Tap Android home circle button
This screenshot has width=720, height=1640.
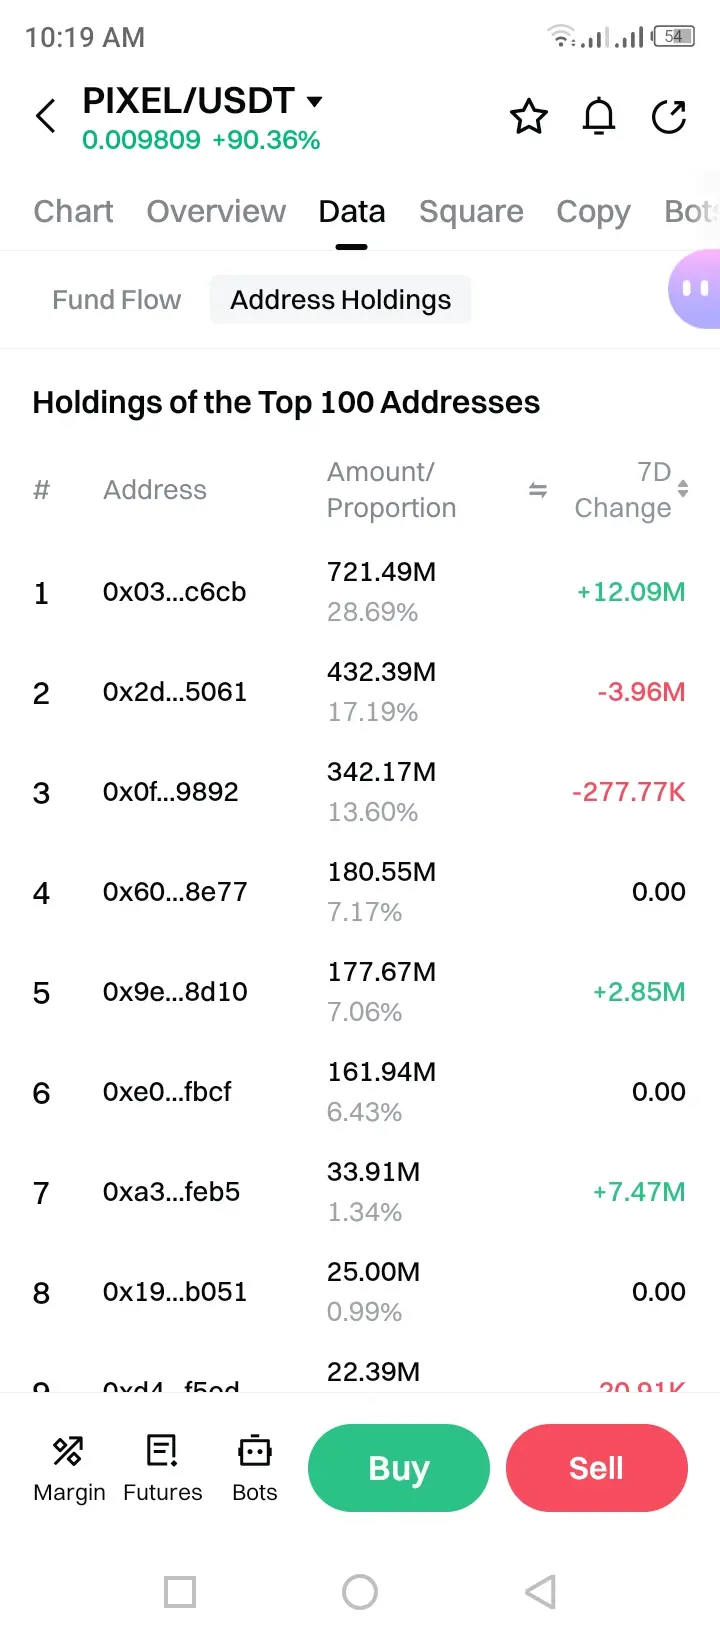[360, 1592]
